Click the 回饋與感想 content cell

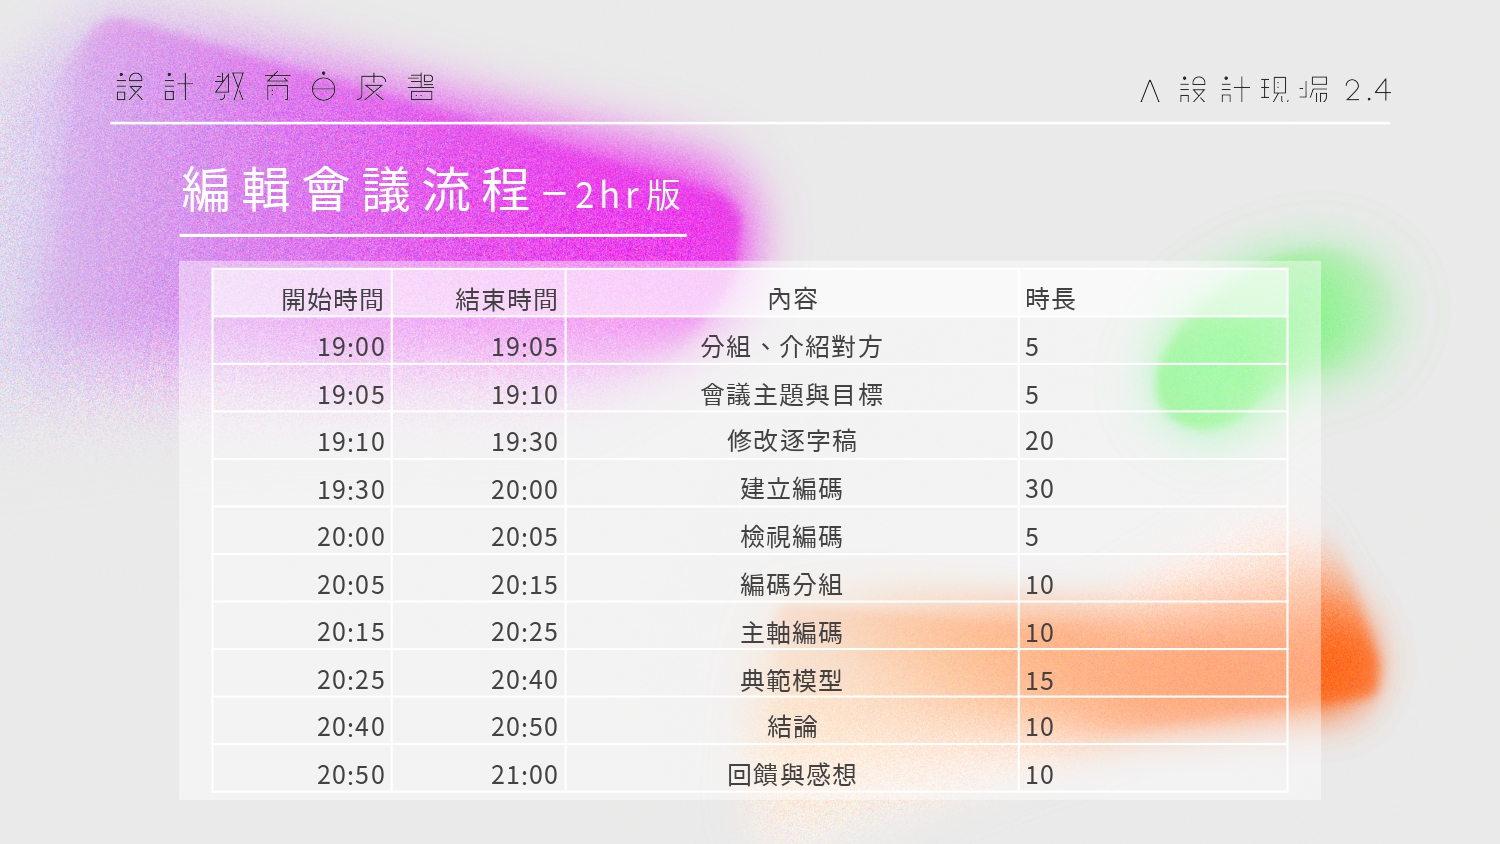tap(792, 775)
